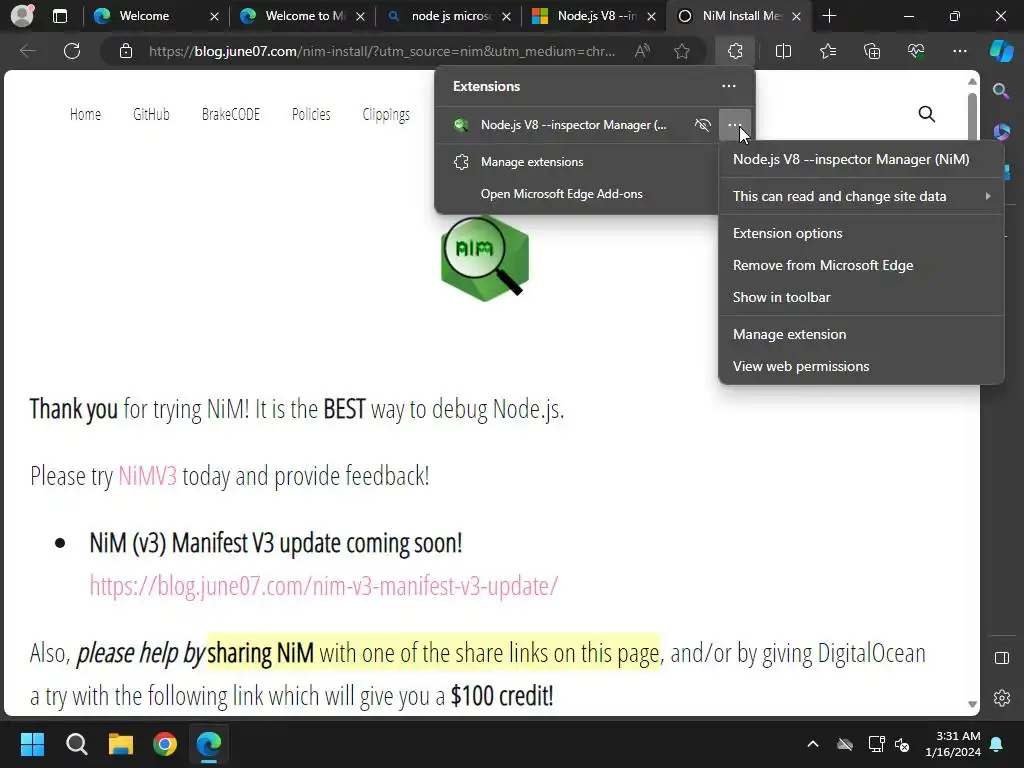The height and width of the screenshot is (768, 1024).
Task: Click the NiM hexagon logo
Action: click(x=484, y=258)
